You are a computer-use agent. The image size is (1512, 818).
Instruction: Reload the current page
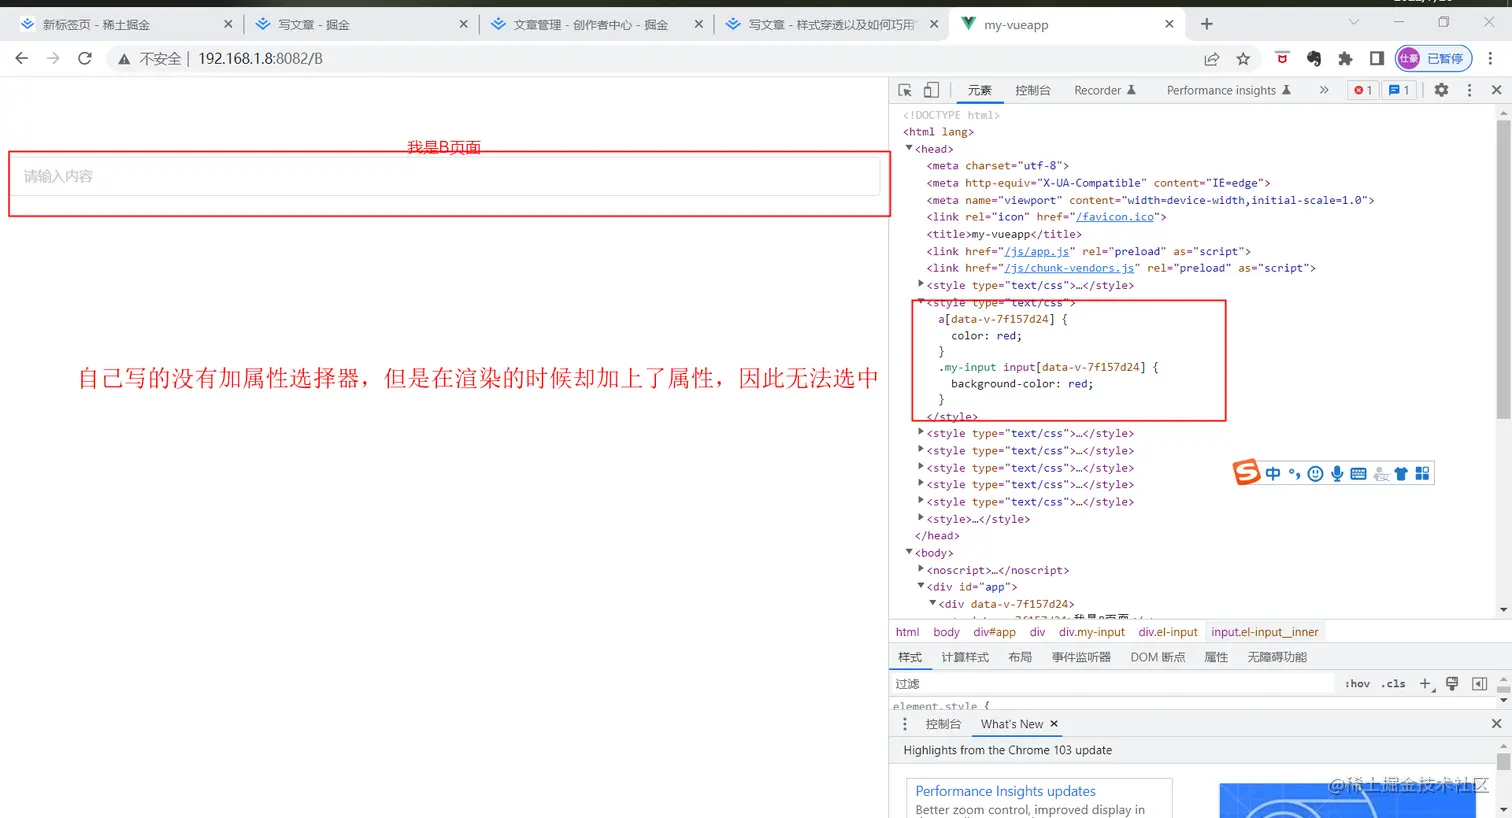coord(85,59)
